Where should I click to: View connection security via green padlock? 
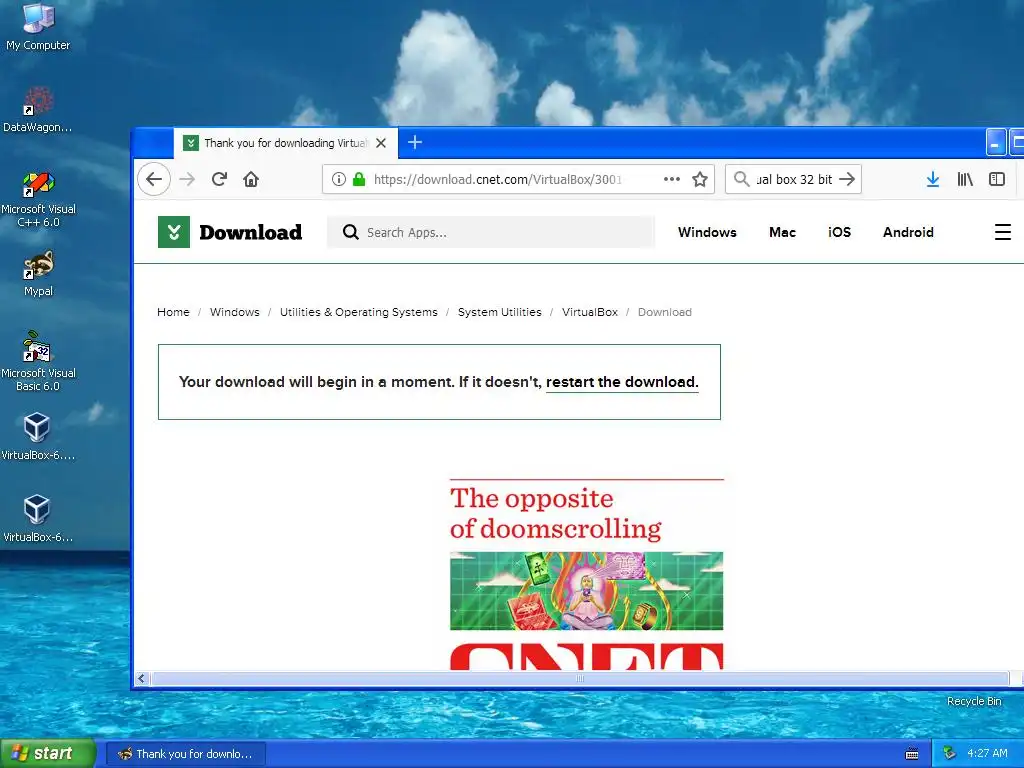coord(359,179)
